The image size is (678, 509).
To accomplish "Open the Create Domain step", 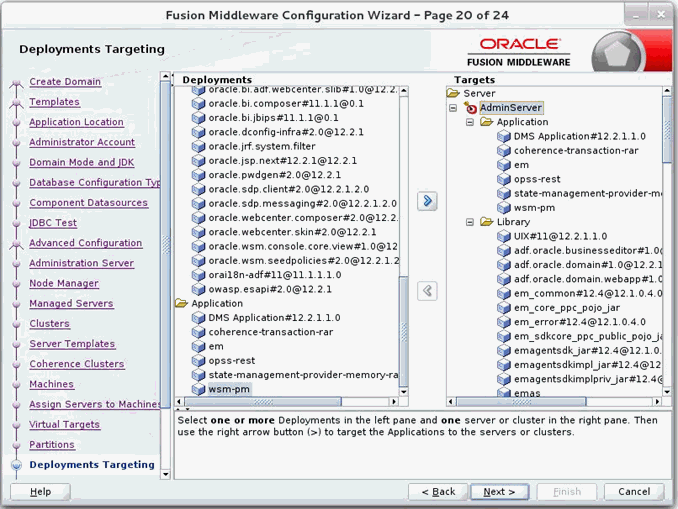I will click(x=65, y=82).
